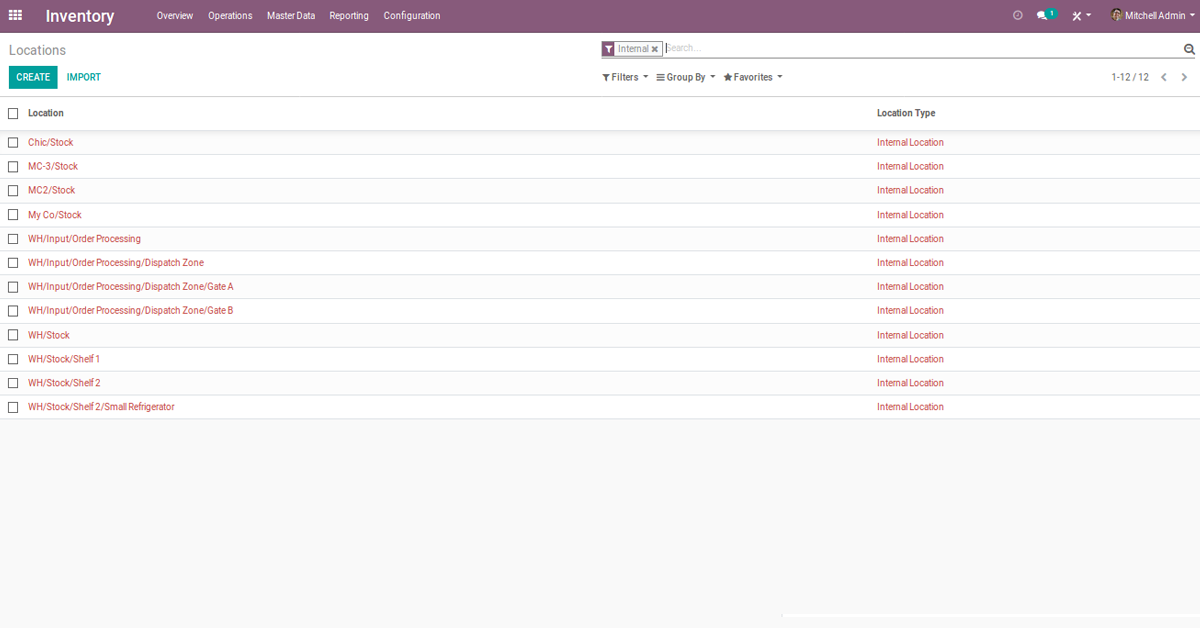The height and width of the screenshot is (628, 1200).
Task: Check the Chic/Stock row checkbox
Action: tap(13, 142)
